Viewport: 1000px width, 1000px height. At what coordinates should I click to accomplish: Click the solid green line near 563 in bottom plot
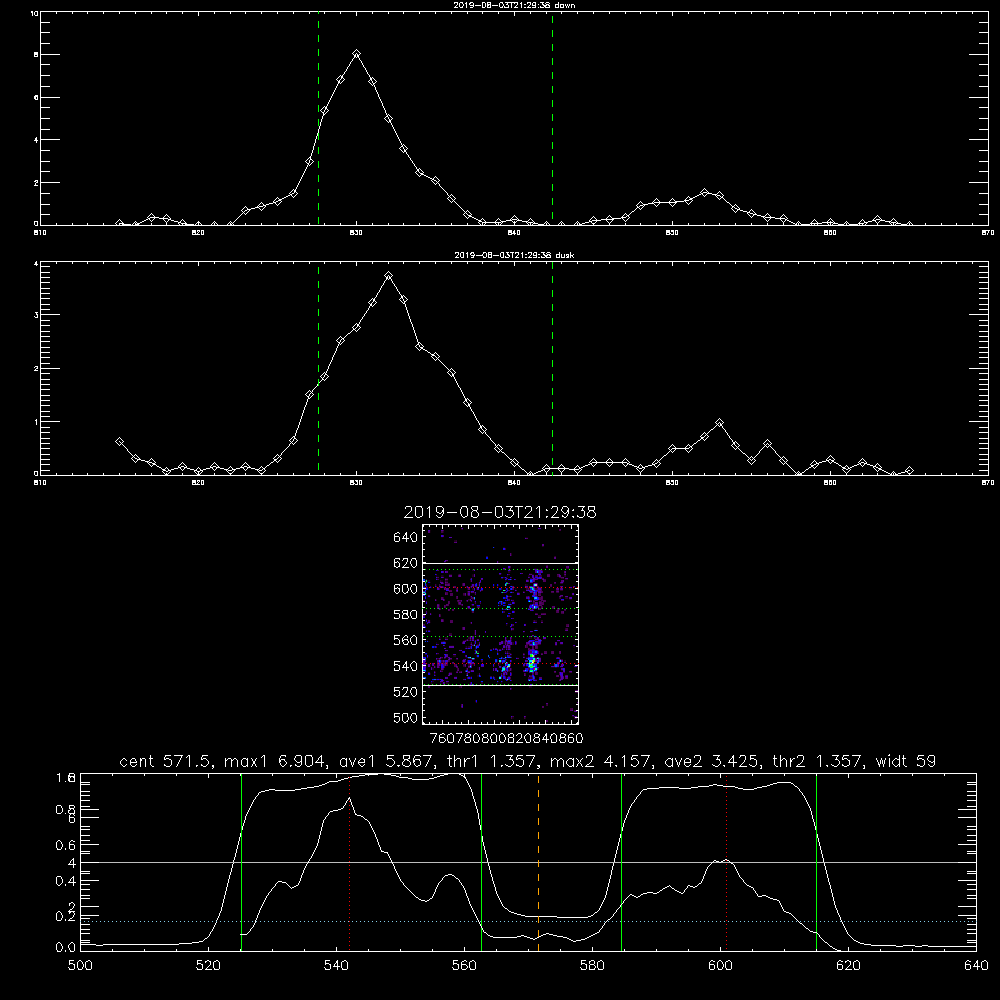pyautogui.click(x=482, y=862)
